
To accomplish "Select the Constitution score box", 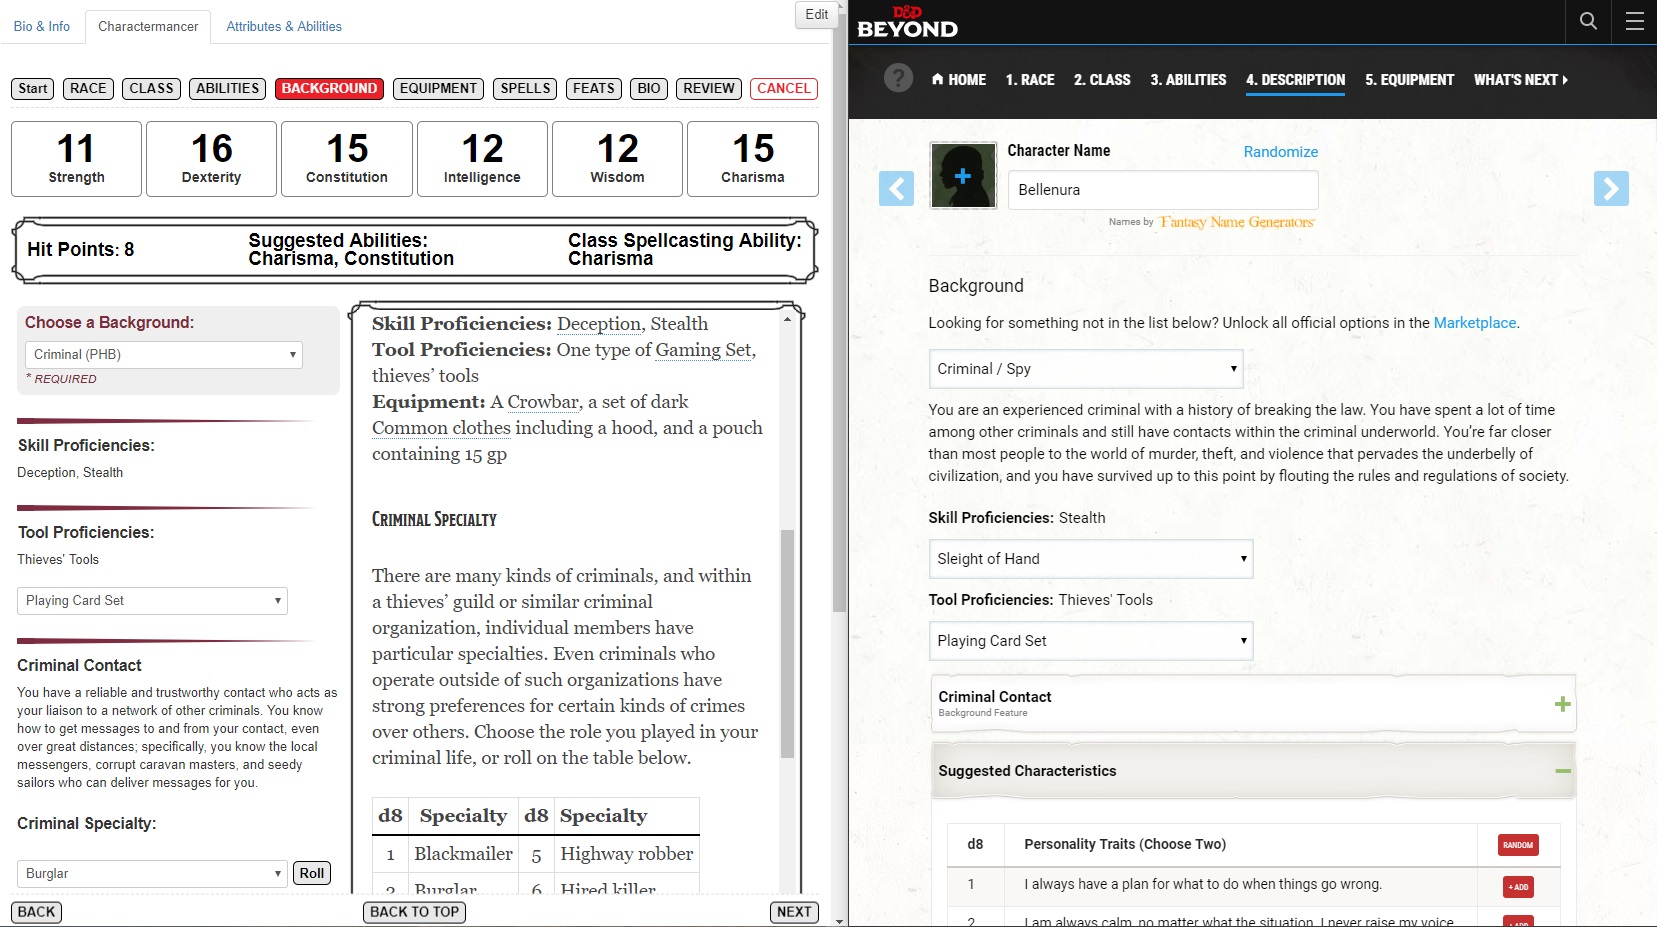I will point(347,159).
